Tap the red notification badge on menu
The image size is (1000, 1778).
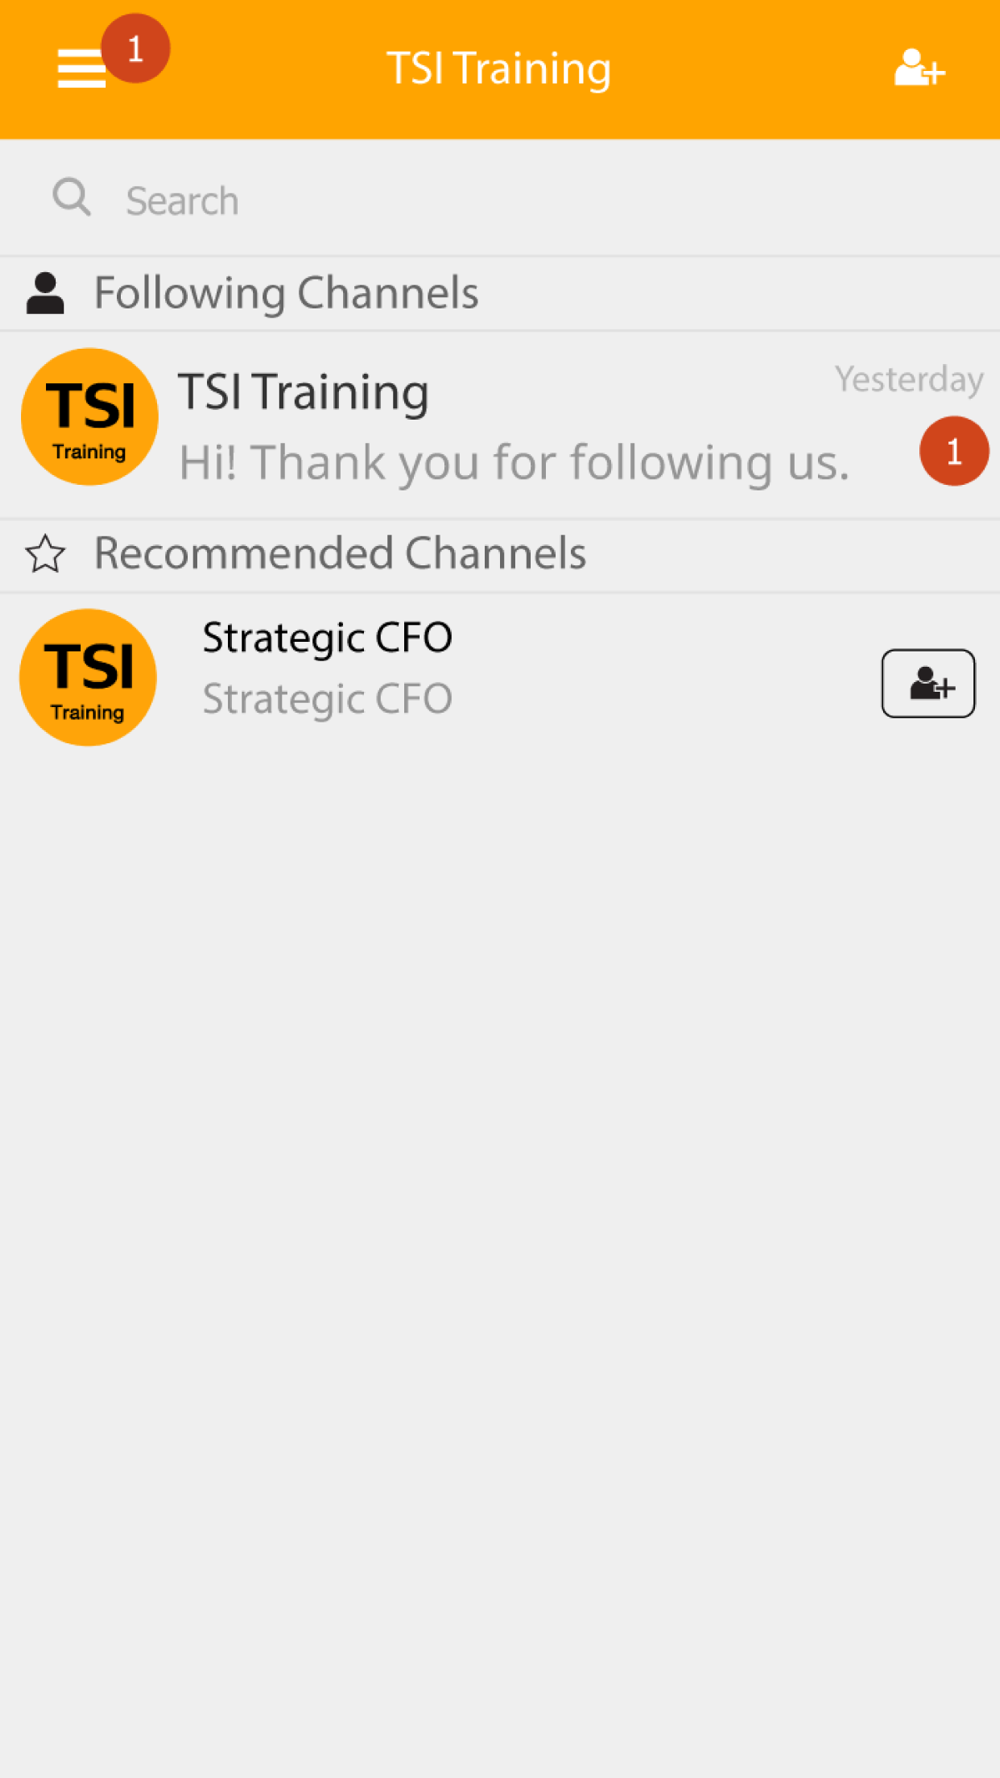135,48
